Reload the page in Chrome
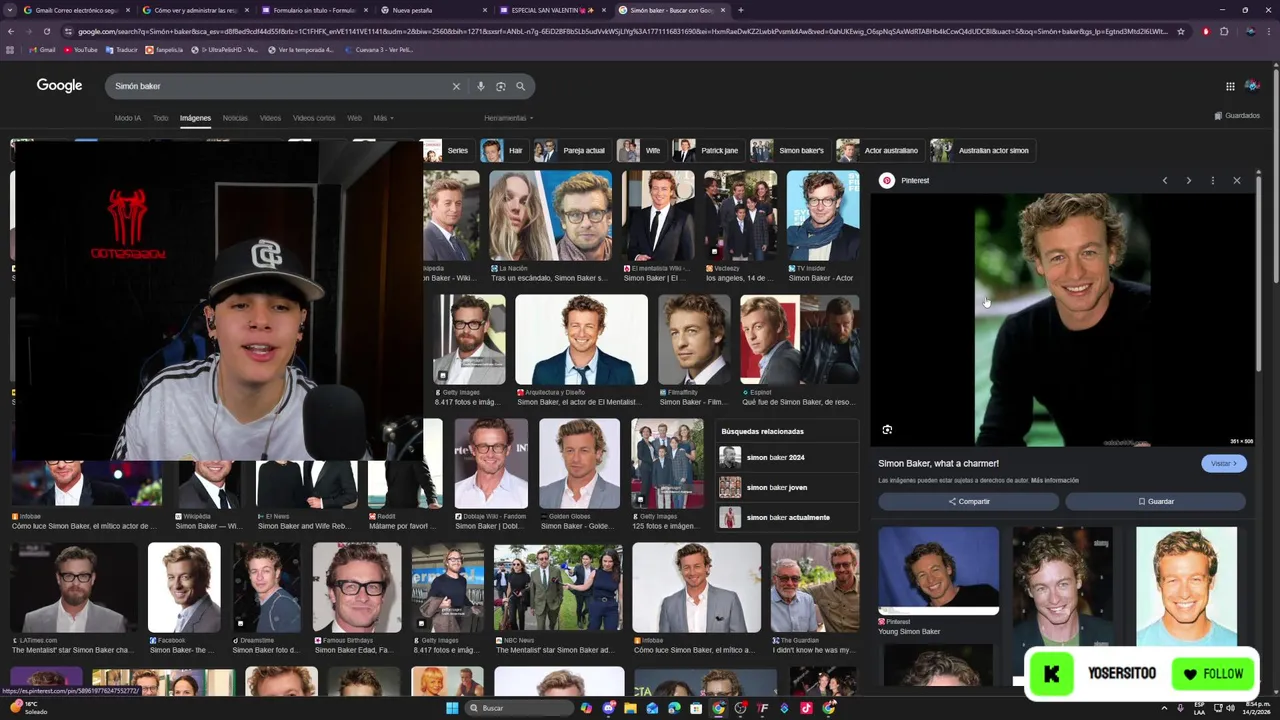 [46, 31]
